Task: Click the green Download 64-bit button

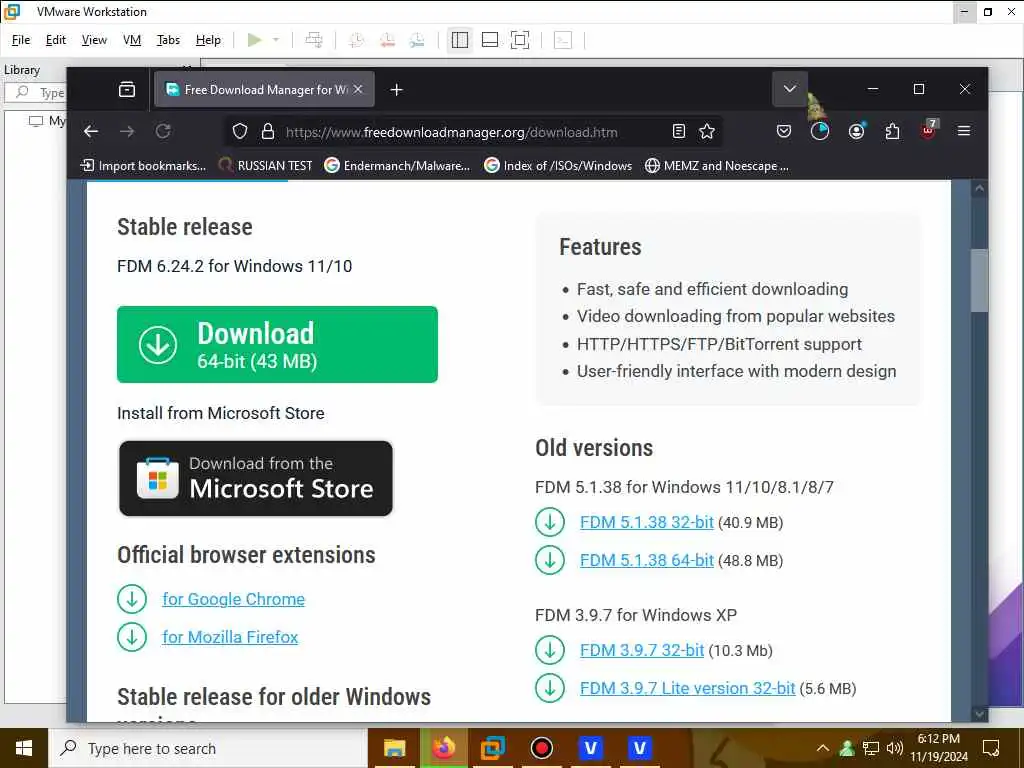Action: coord(278,344)
